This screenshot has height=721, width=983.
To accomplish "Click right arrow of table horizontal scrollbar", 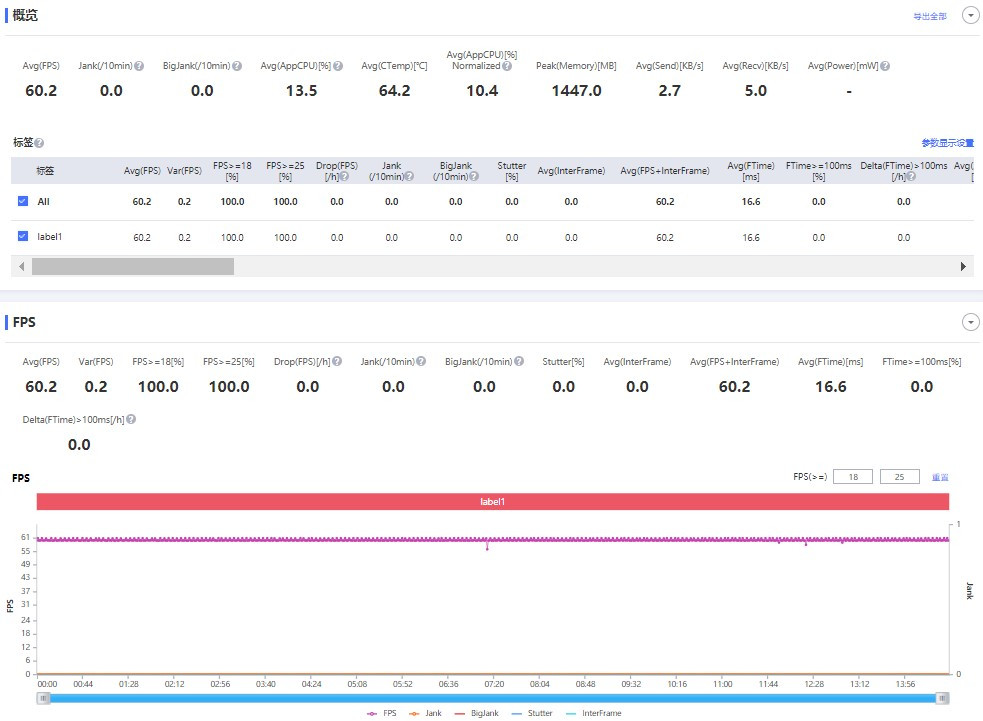I will point(964,267).
